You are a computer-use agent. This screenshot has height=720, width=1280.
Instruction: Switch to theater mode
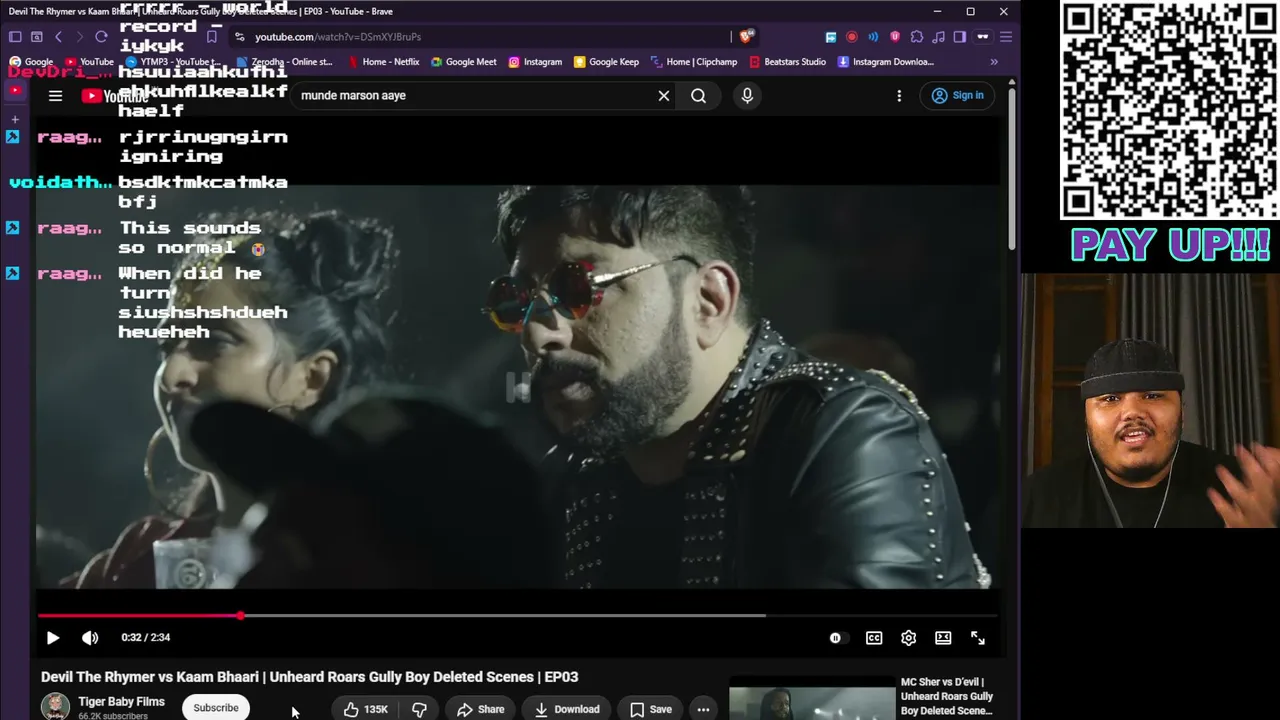(943, 638)
